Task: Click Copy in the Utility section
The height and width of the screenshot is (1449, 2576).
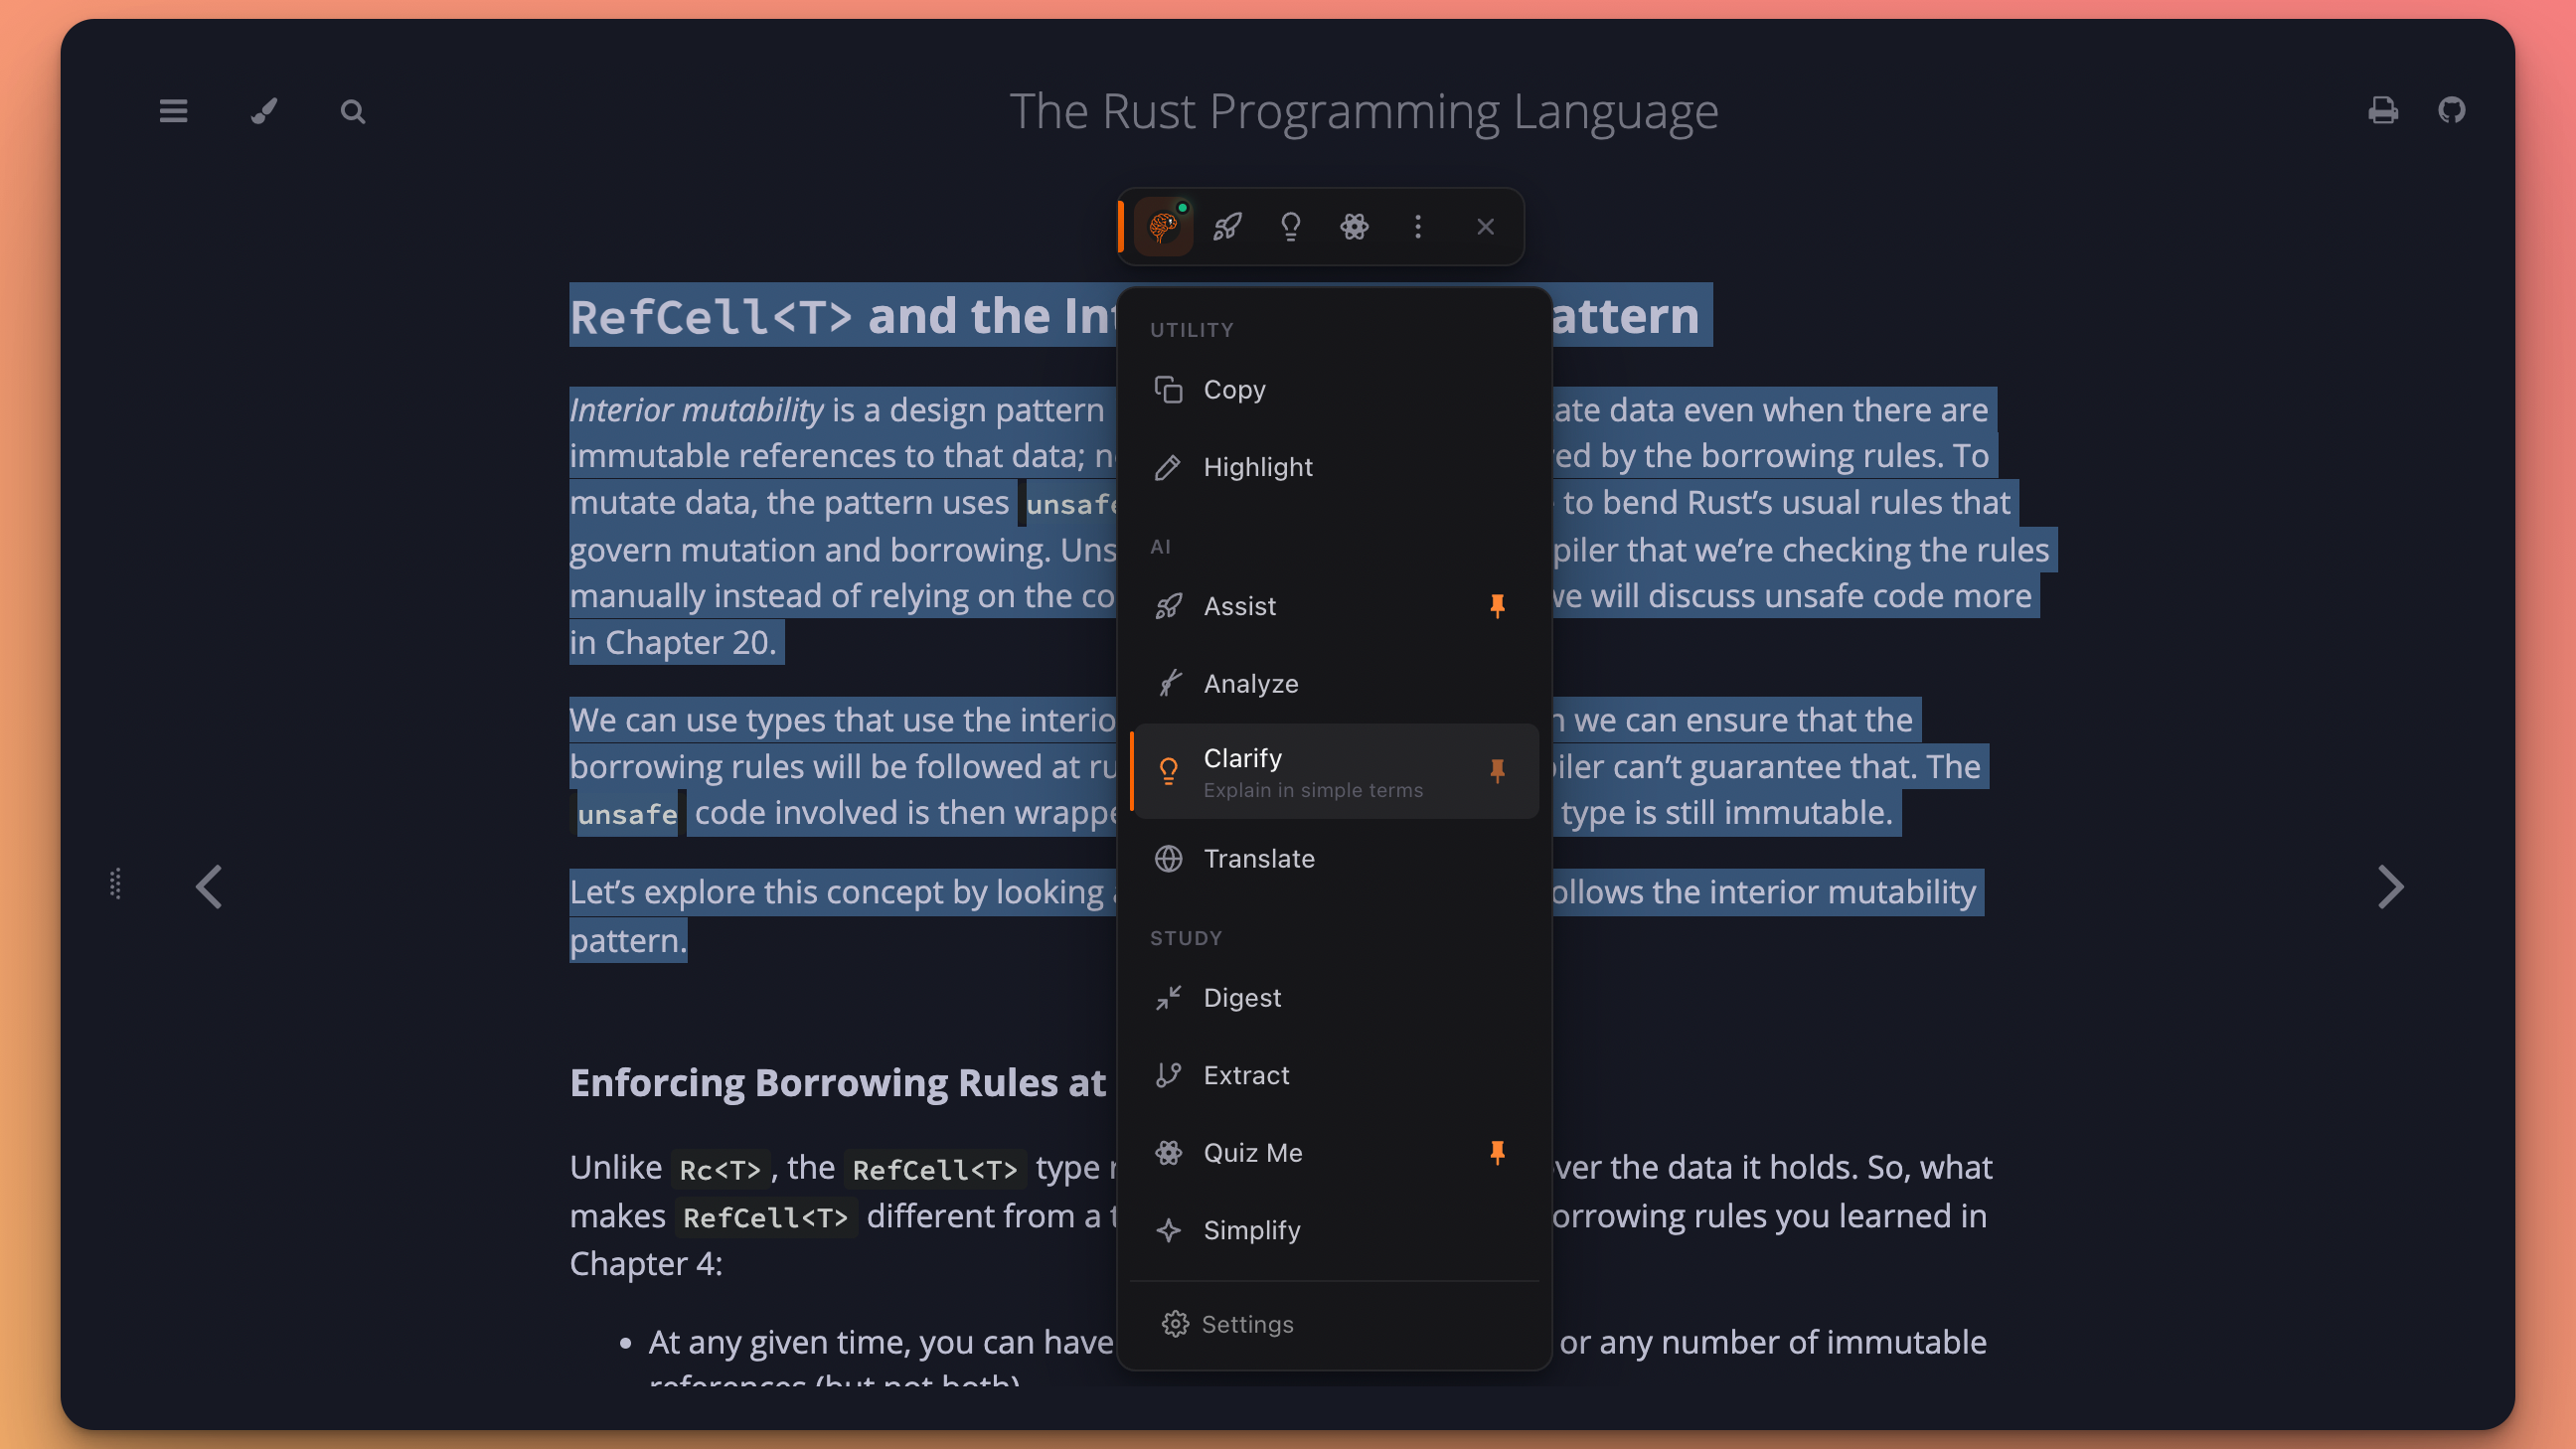Action: [x=1234, y=390]
